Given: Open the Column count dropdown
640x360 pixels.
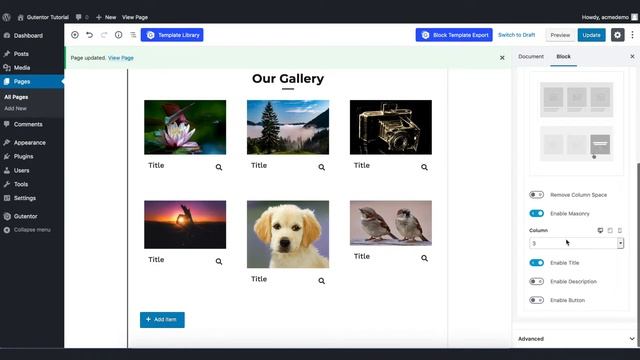Looking at the screenshot, I should tap(576, 243).
